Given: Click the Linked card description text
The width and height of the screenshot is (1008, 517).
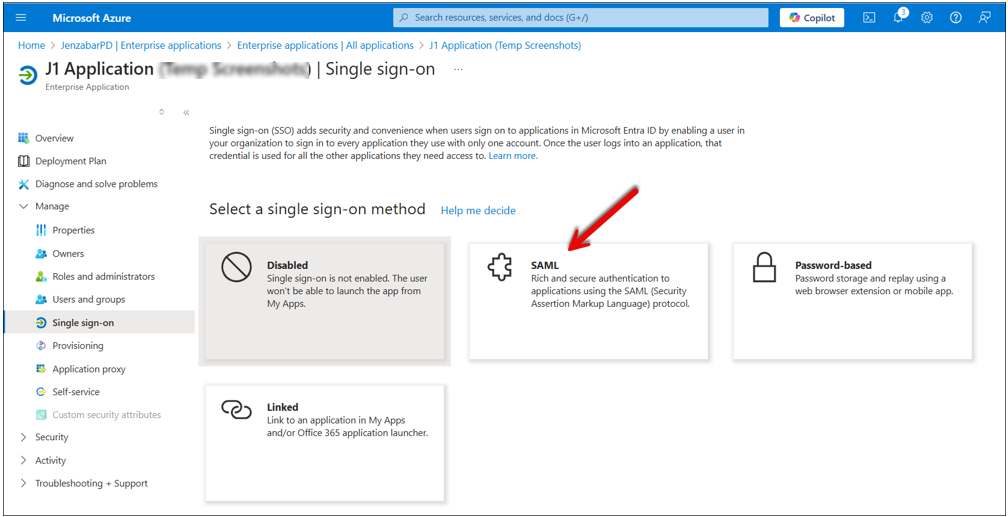Looking at the screenshot, I should click(347, 427).
